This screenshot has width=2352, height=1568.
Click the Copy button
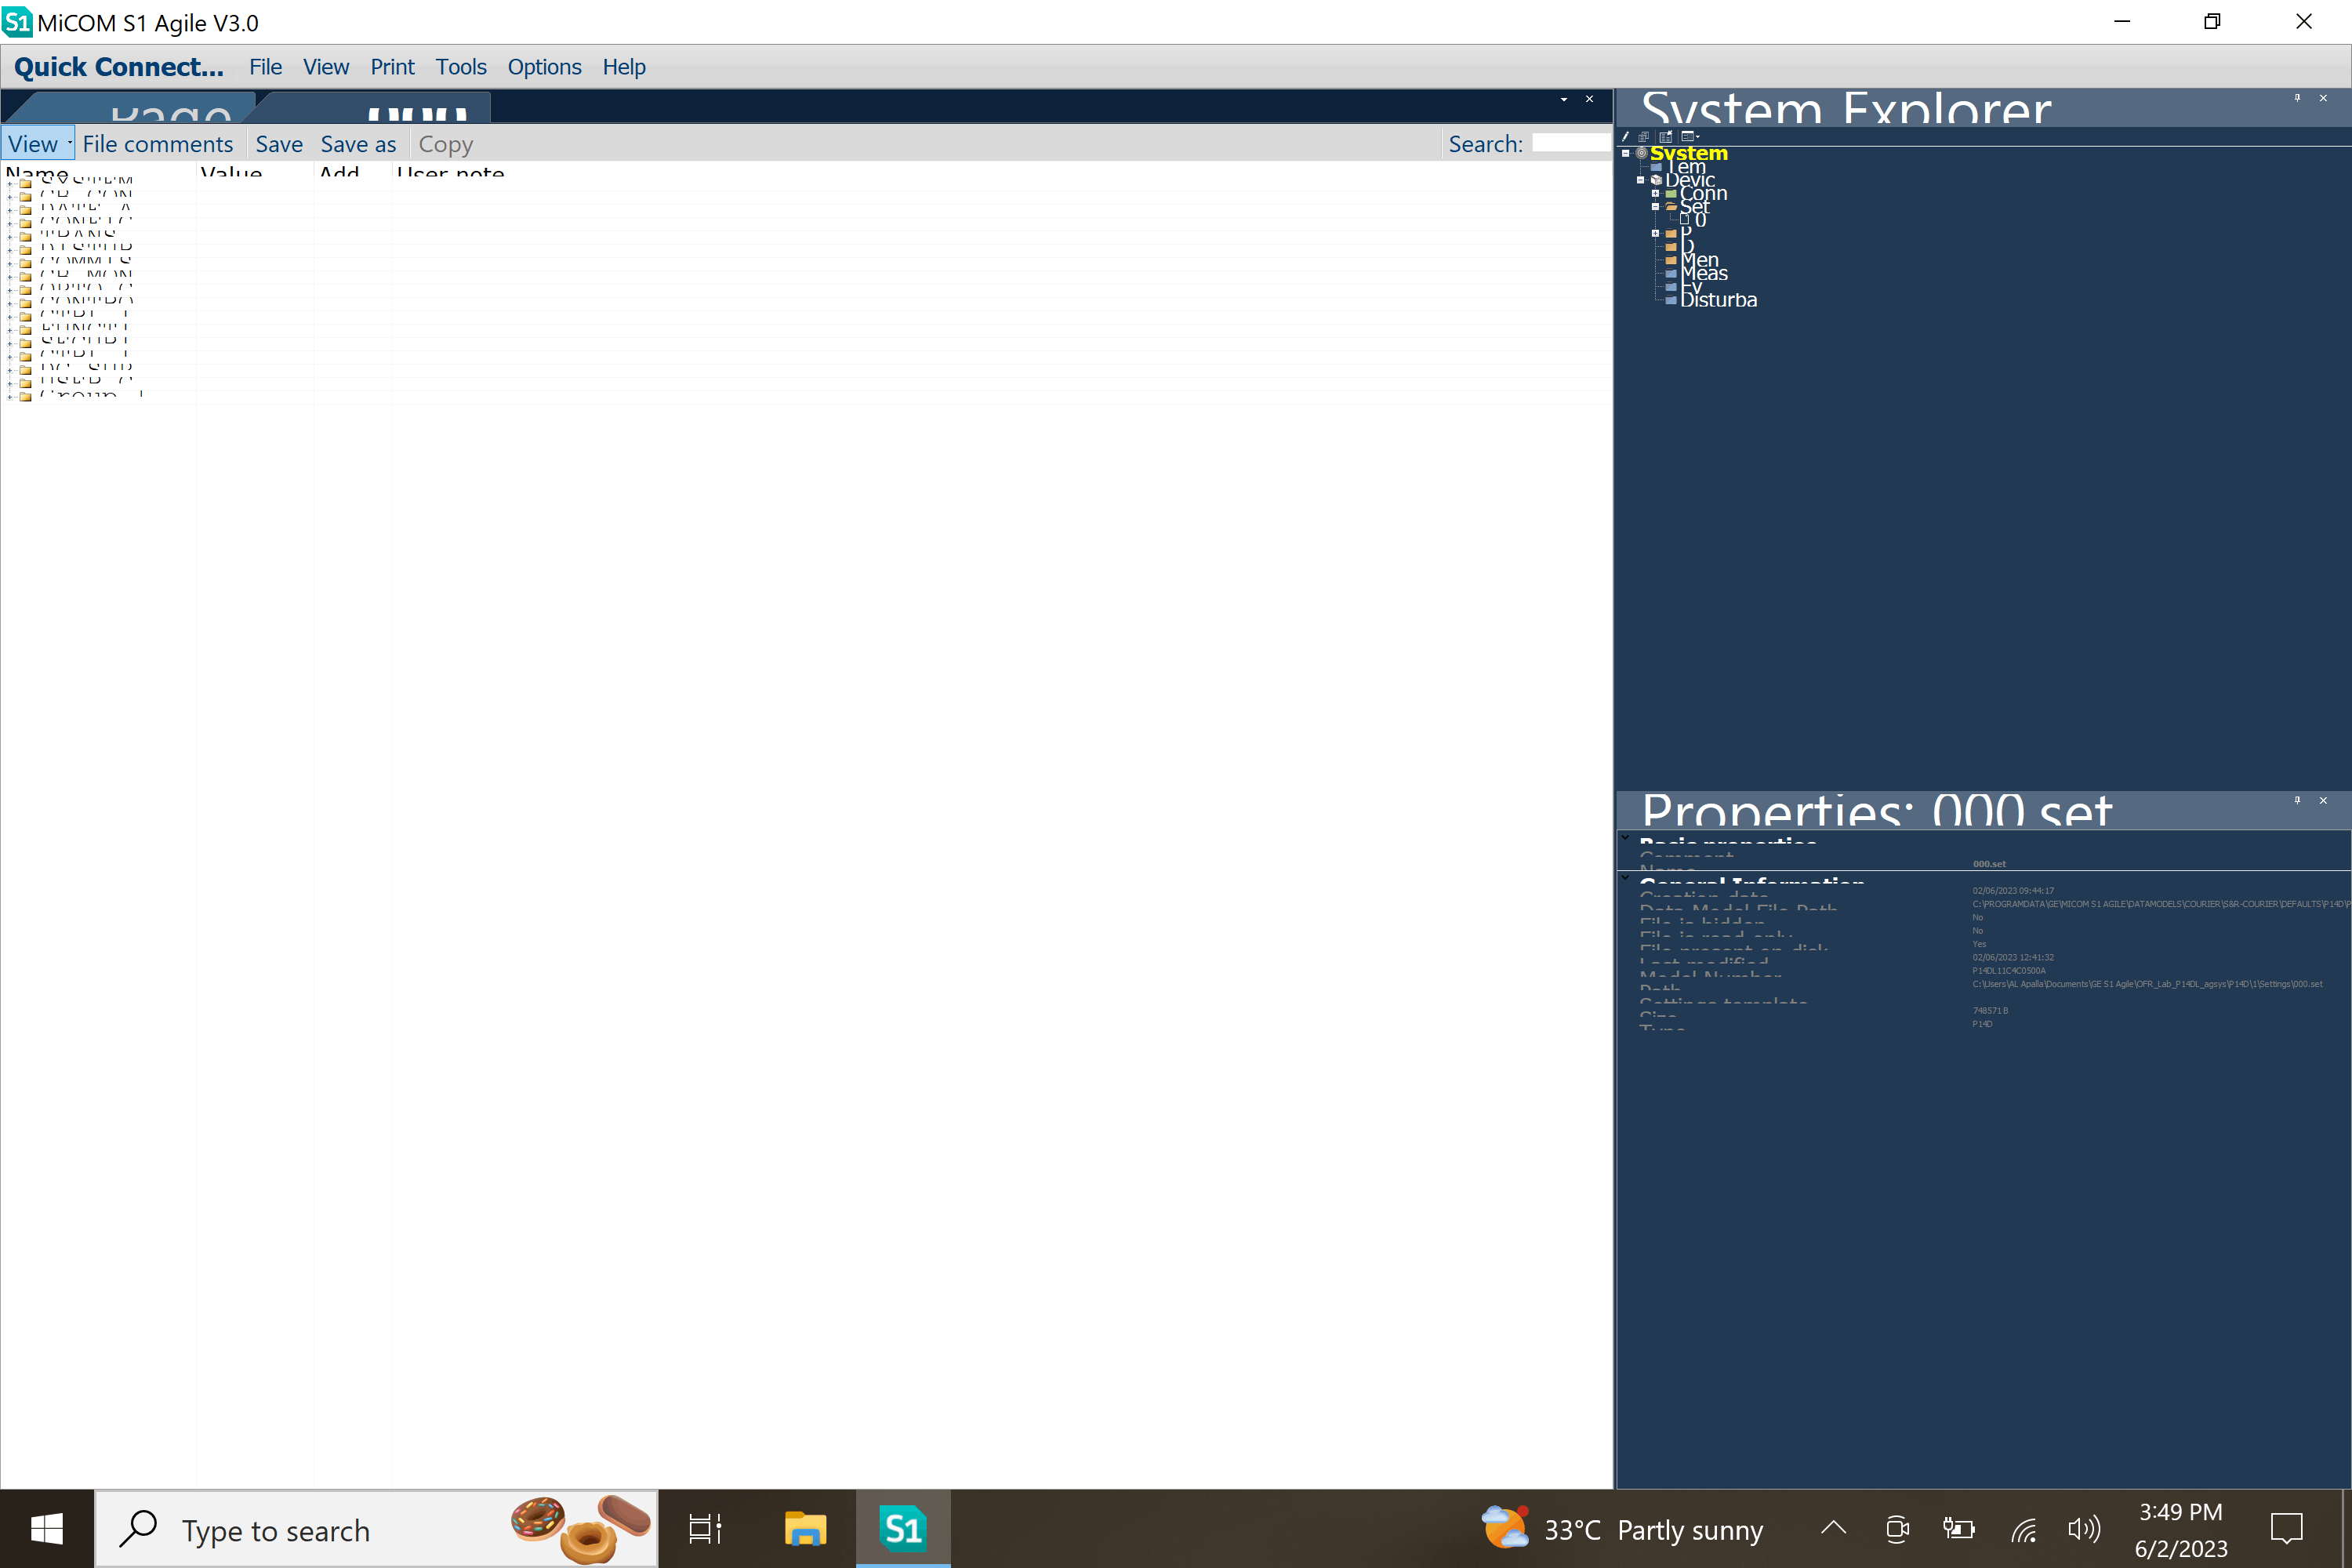446,144
